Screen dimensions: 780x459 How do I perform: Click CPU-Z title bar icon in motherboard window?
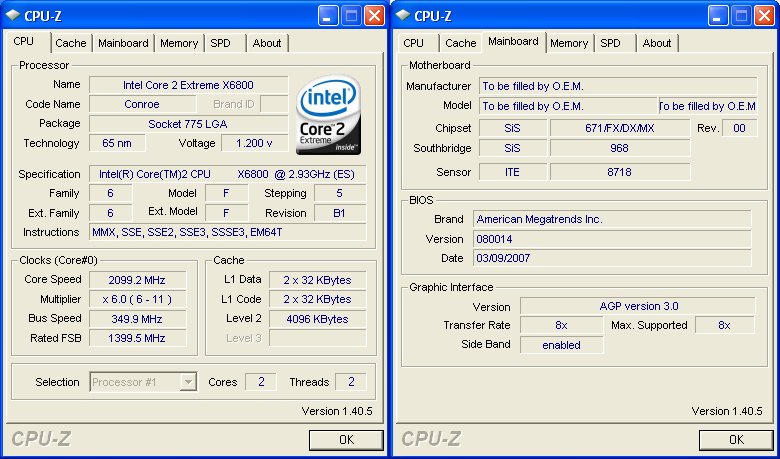pos(404,15)
